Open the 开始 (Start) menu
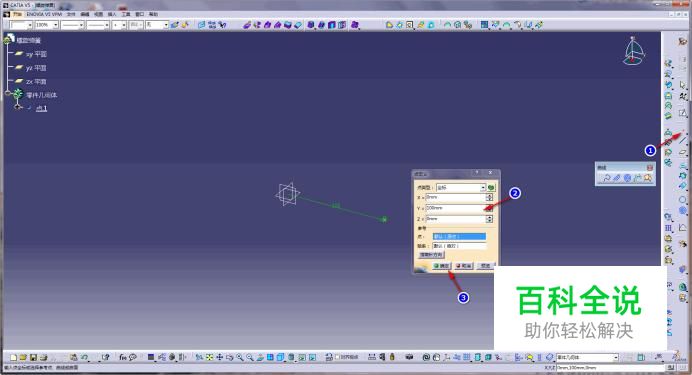692x375 pixels. tap(17, 14)
